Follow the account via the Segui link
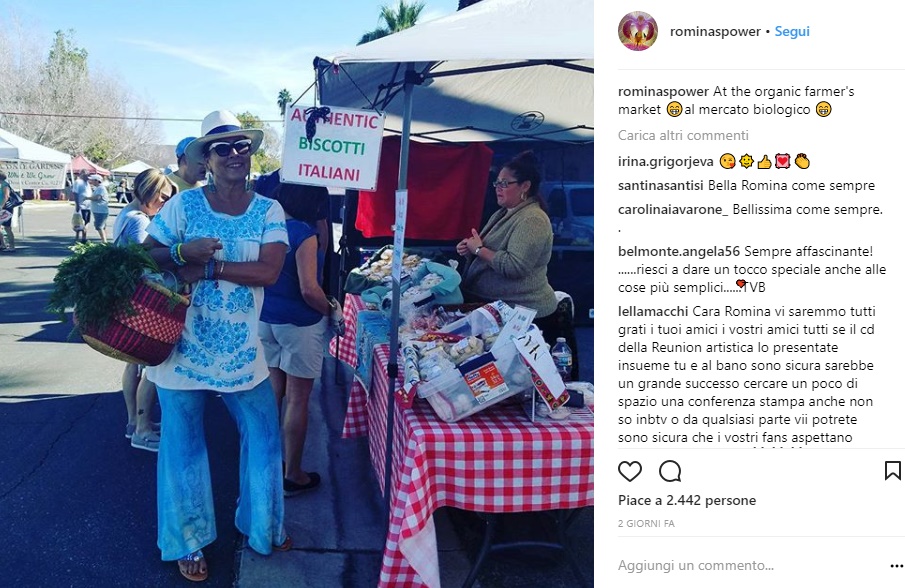The image size is (905, 588). (792, 32)
